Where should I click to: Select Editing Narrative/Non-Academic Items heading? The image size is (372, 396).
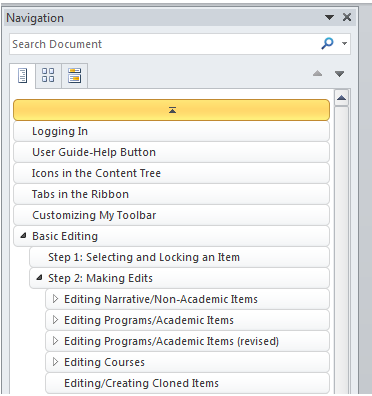tap(187, 299)
